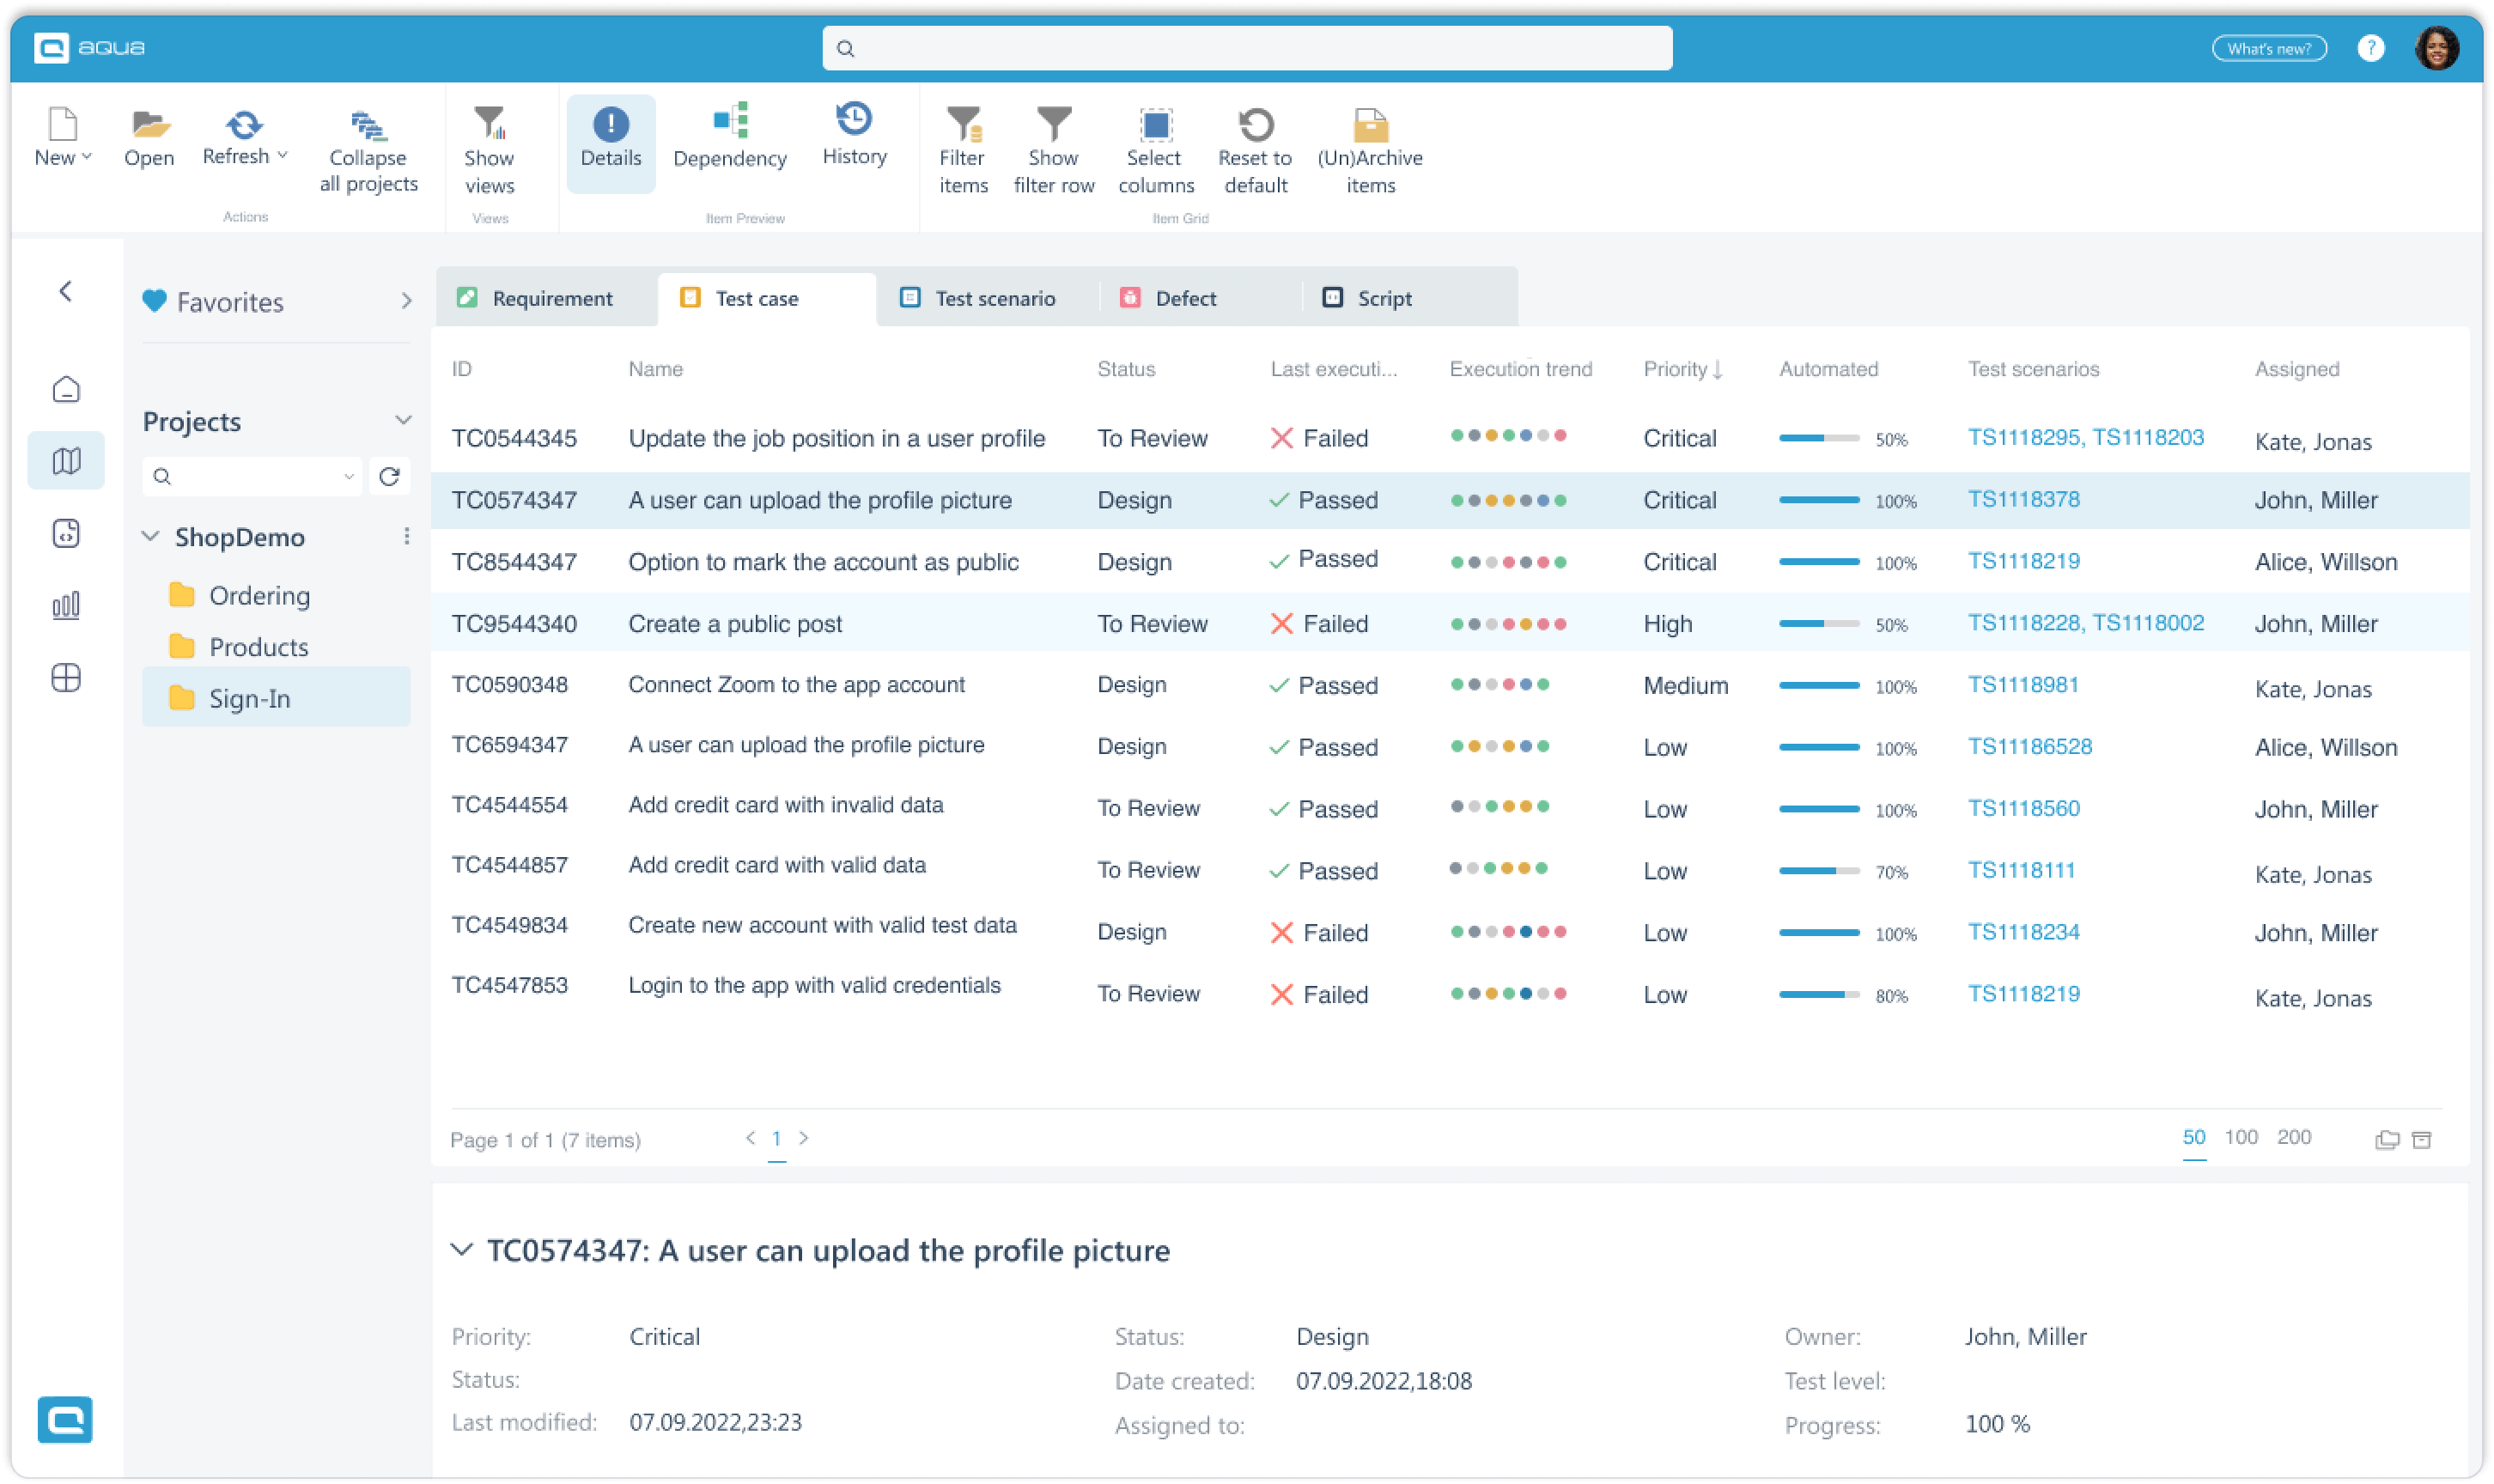Click the reports chart icon in sidebar
This screenshot has height=1484, width=2494.
tap(66, 604)
